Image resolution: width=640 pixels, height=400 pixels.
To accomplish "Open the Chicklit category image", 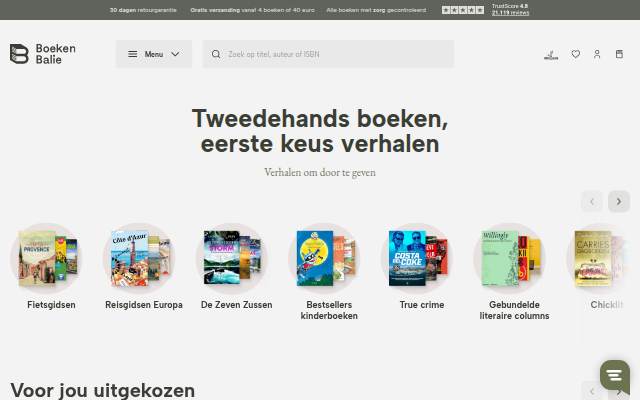I will point(598,258).
